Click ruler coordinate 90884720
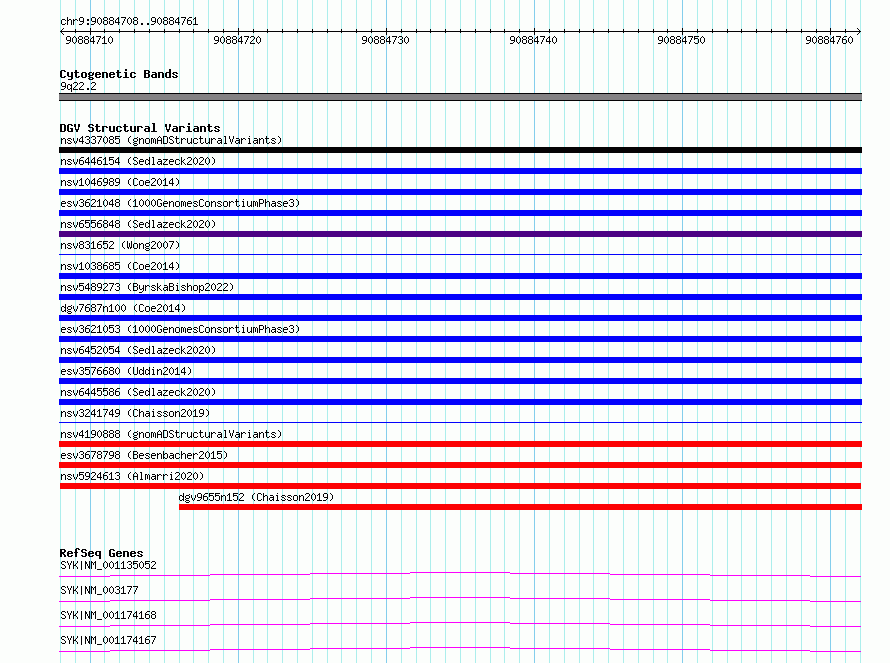 pos(237,40)
